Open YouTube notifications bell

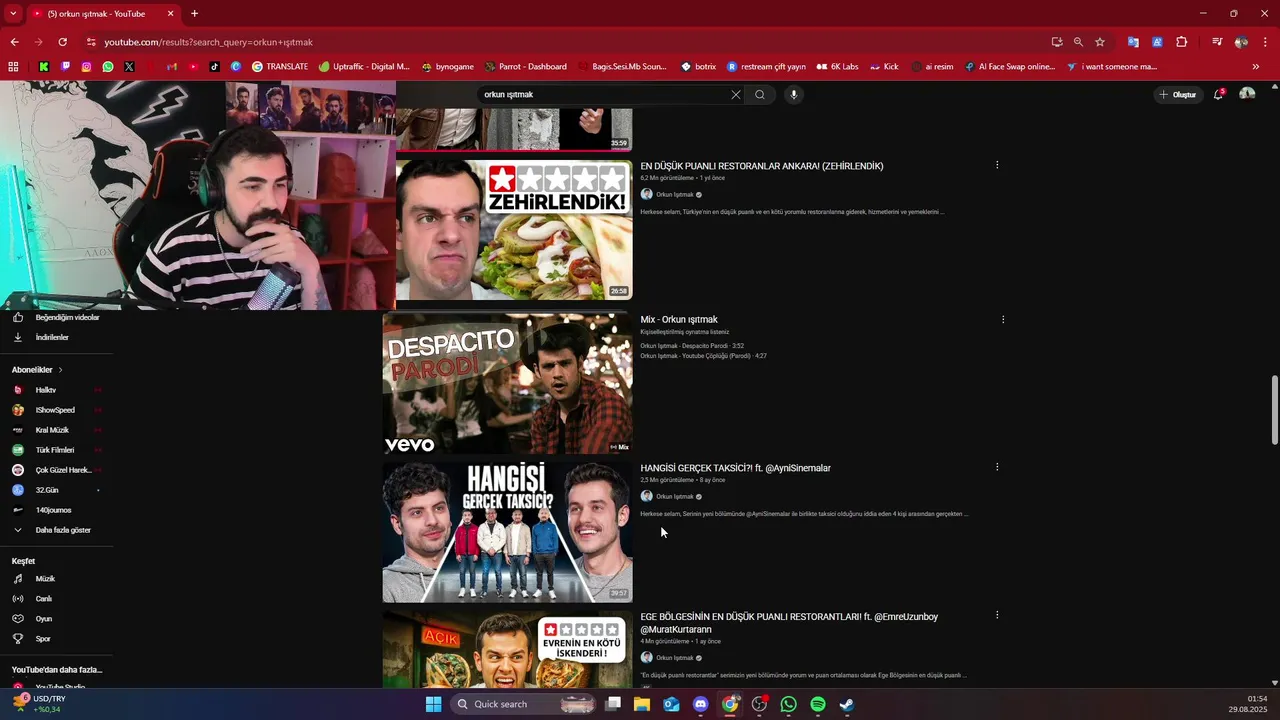click(x=1218, y=94)
